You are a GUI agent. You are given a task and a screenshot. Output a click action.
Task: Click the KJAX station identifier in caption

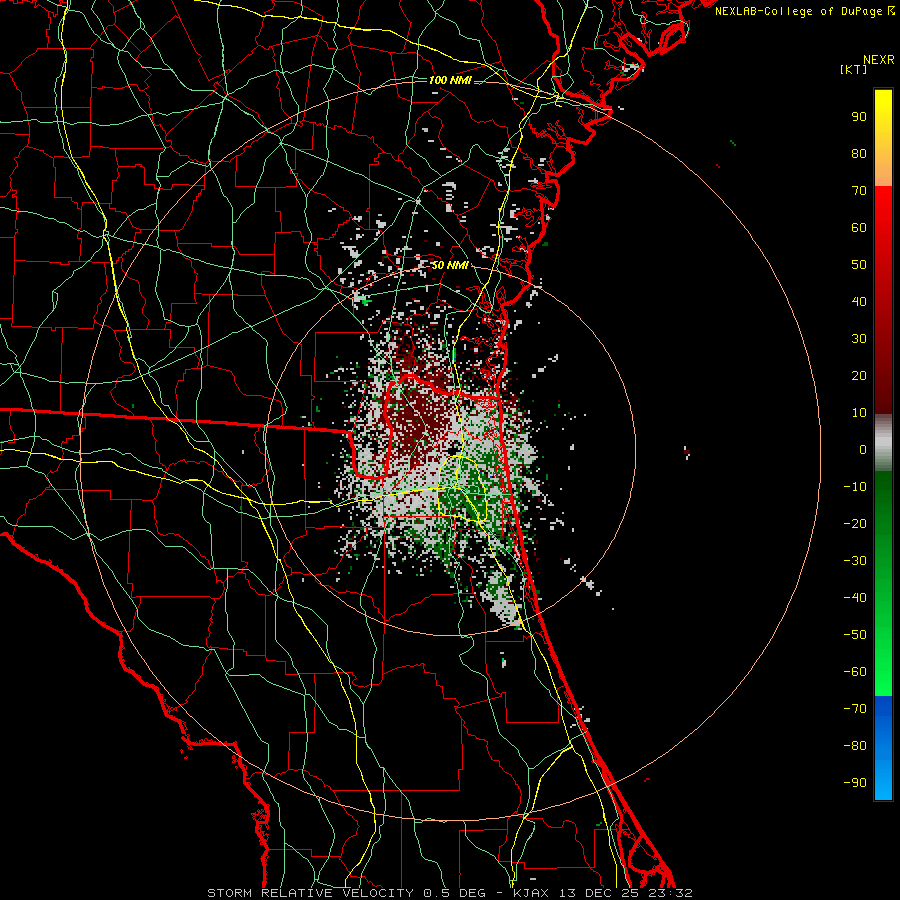tap(531, 893)
